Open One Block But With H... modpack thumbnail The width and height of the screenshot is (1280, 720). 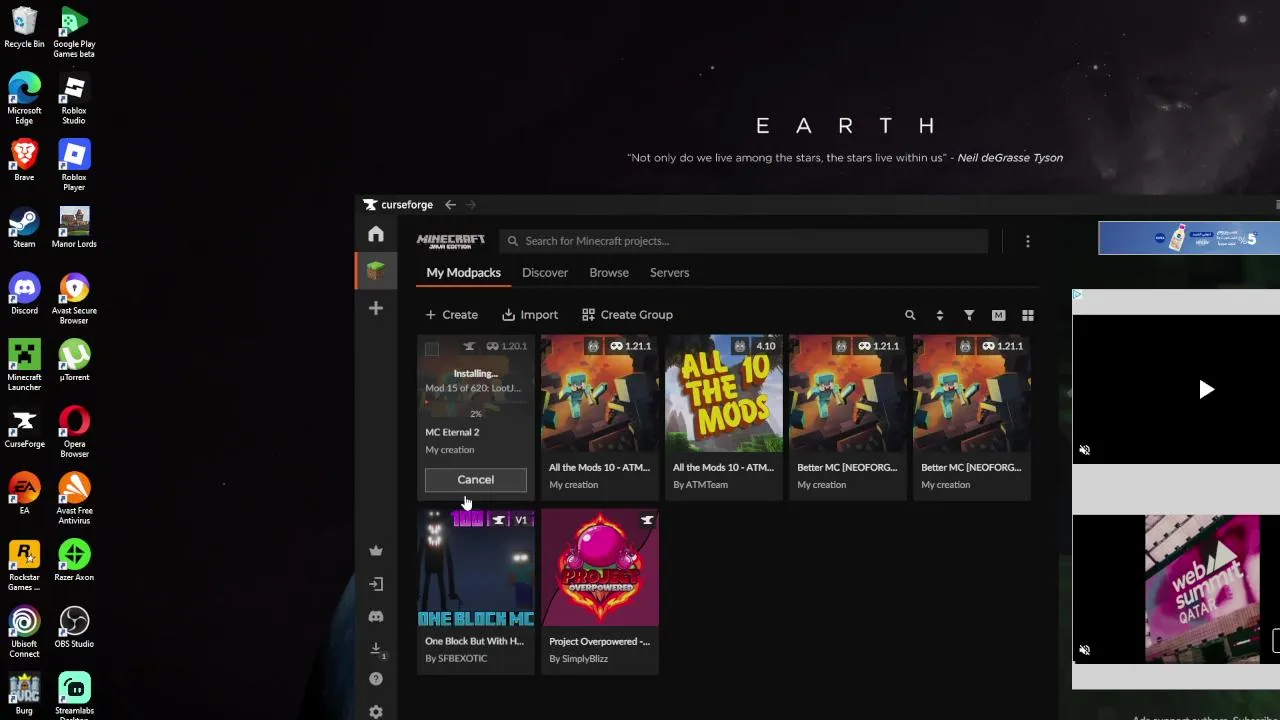click(x=476, y=568)
